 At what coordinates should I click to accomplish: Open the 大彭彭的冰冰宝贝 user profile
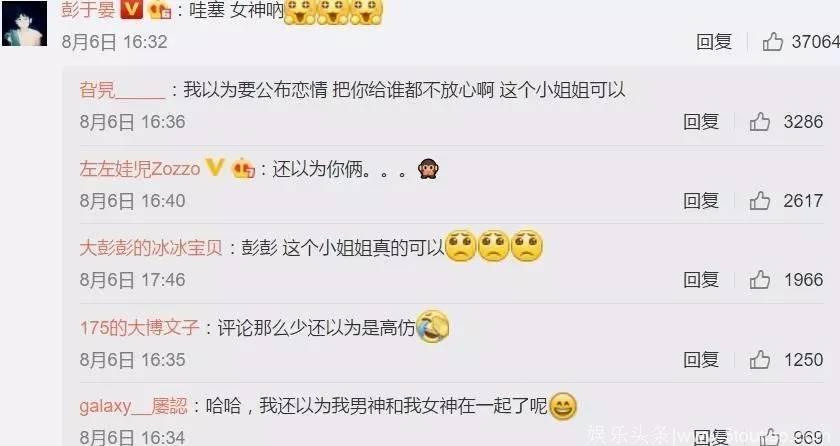(151, 248)
